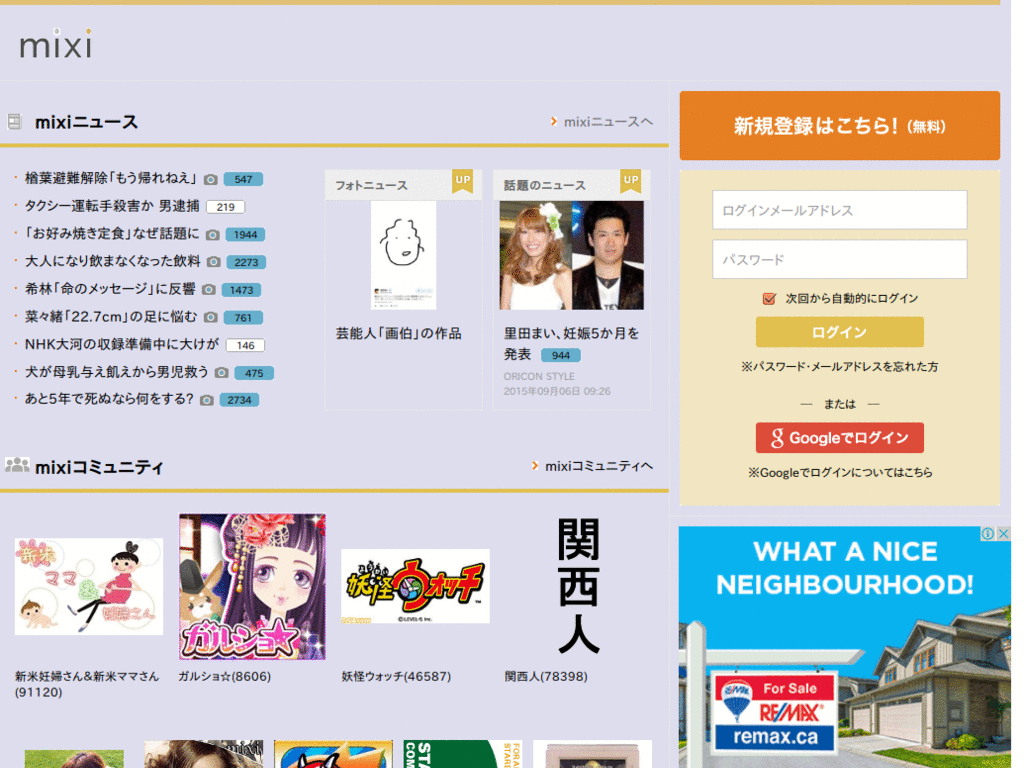Screen dimensions: 1024x768
Task: Click 妖怪ウォッチ community logo image
Action: [415, 586]
